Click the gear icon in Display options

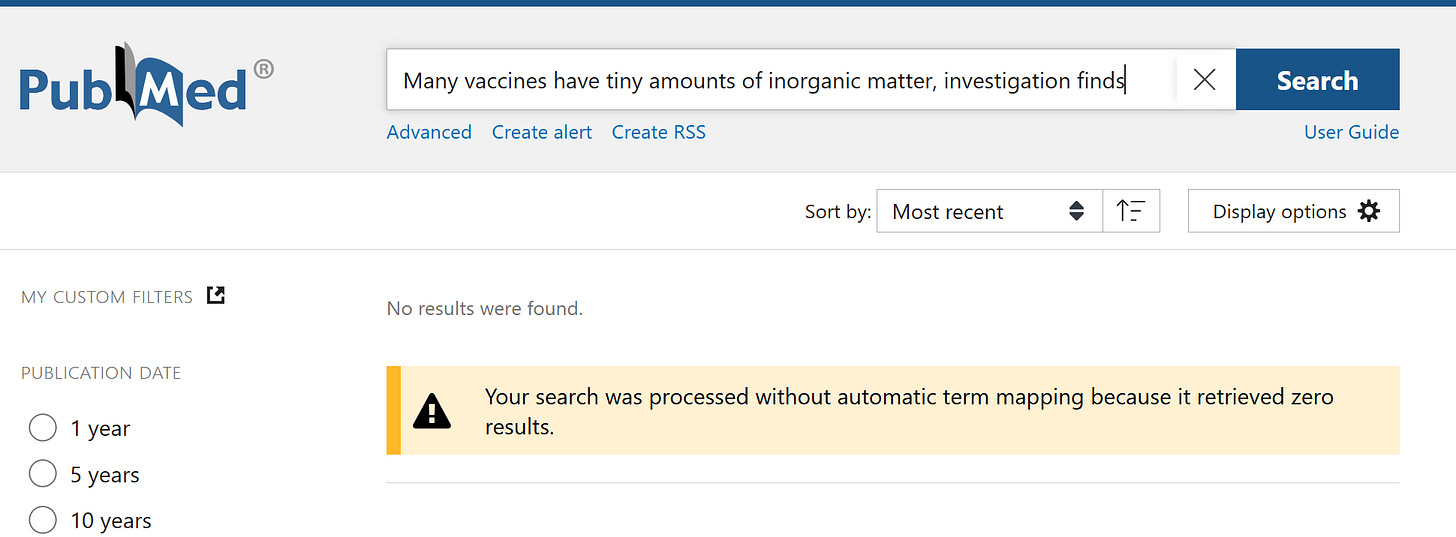pos(1368,211)
